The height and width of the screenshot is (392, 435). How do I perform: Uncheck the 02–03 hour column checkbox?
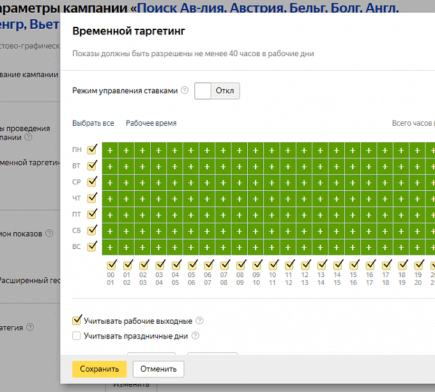[144, 265]
